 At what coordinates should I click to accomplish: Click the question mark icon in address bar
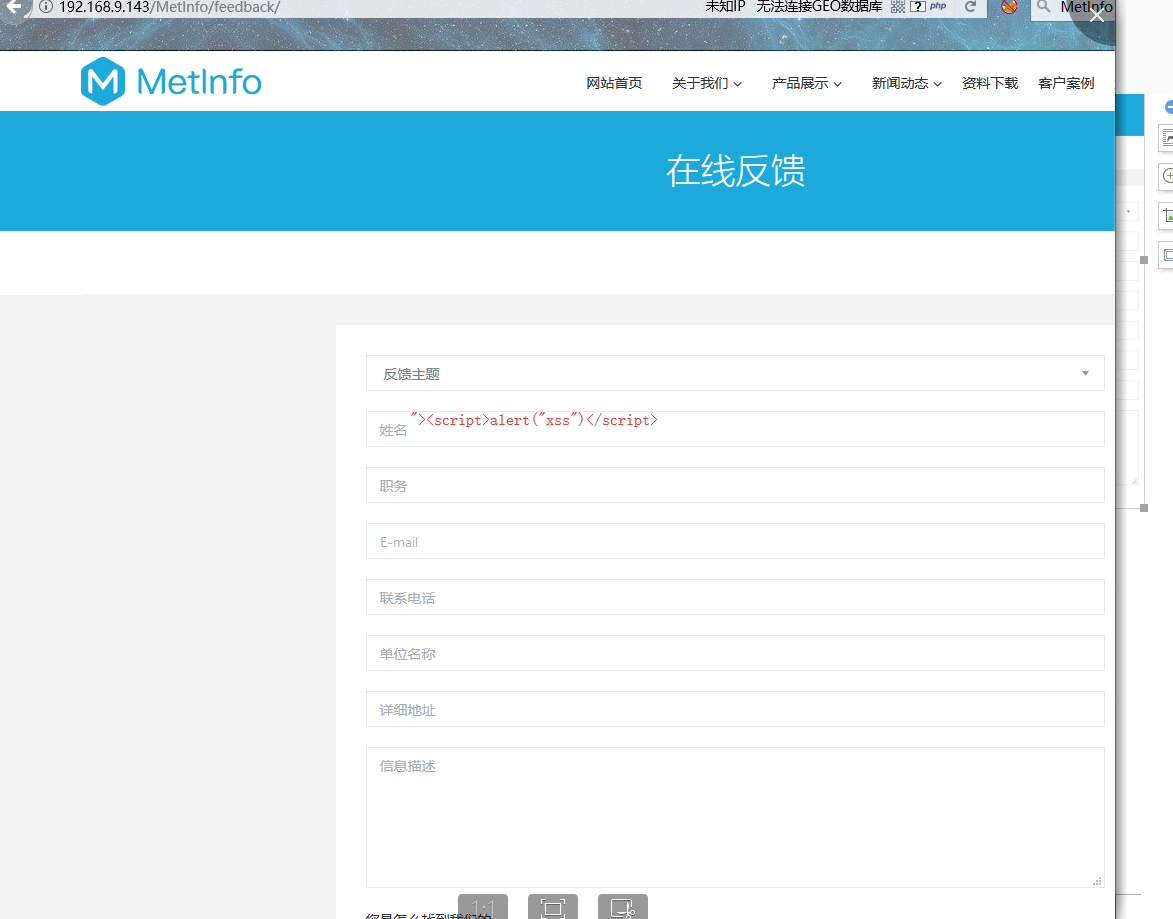[x=918, y=7]
